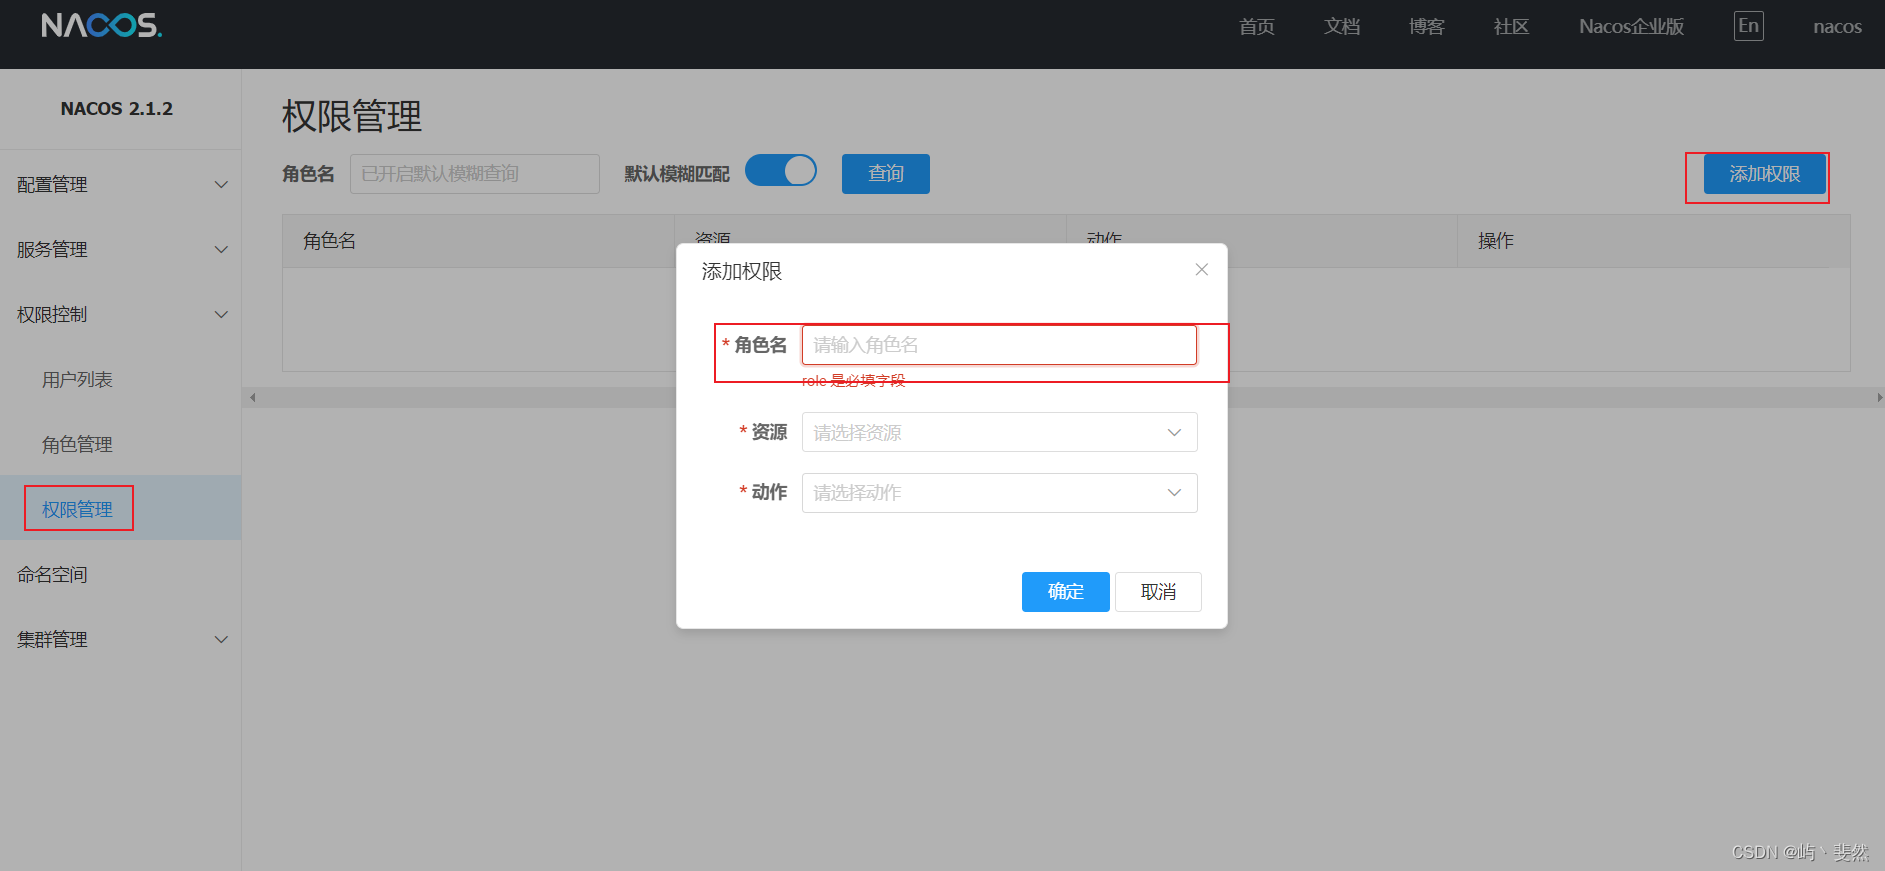Screen dimensions: 1885x871
Task: Click the NACOS 2.1.2 version label
Action: pos(117,108)
